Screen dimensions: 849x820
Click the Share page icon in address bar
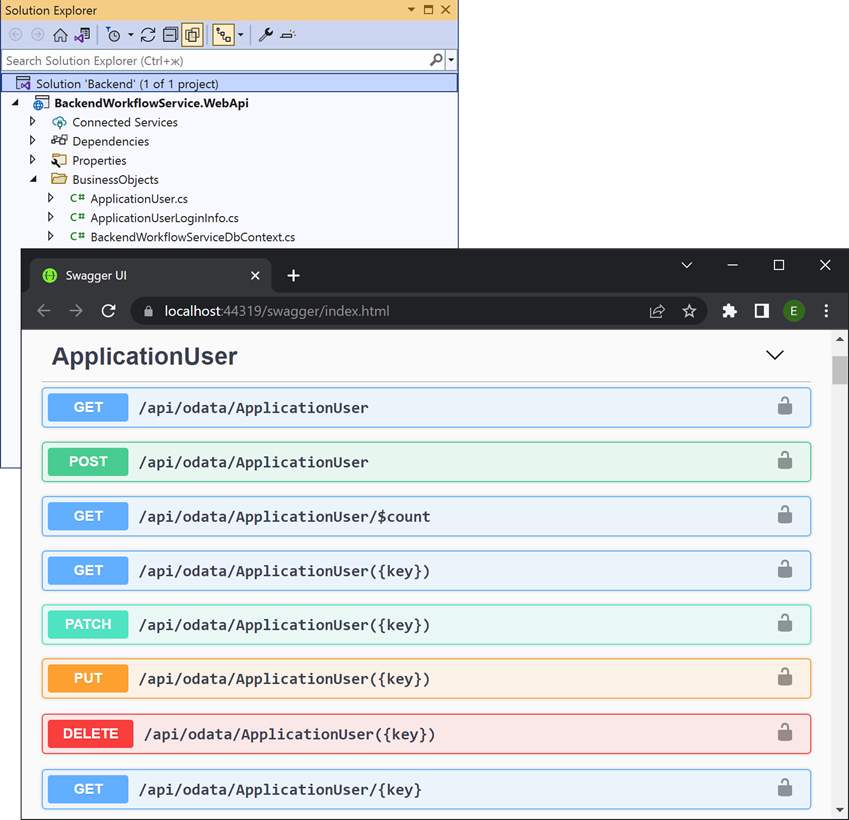pyautogui.click(x=657, y=311)
